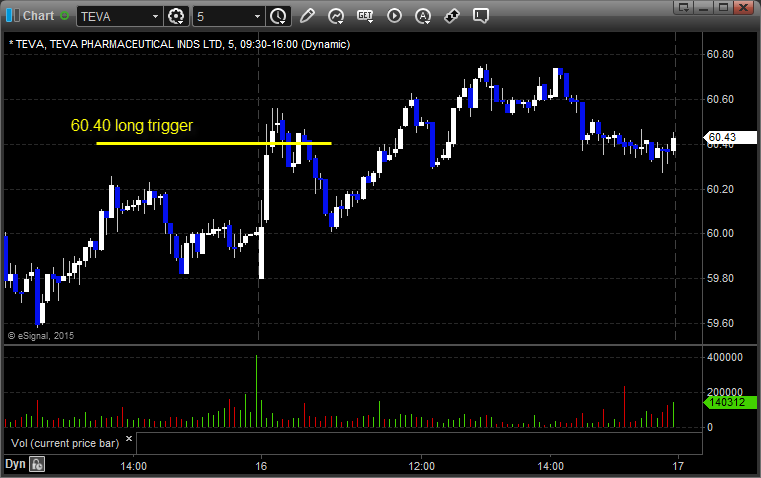
Task: Open the time template clock menu
Action: click(279, 16)
